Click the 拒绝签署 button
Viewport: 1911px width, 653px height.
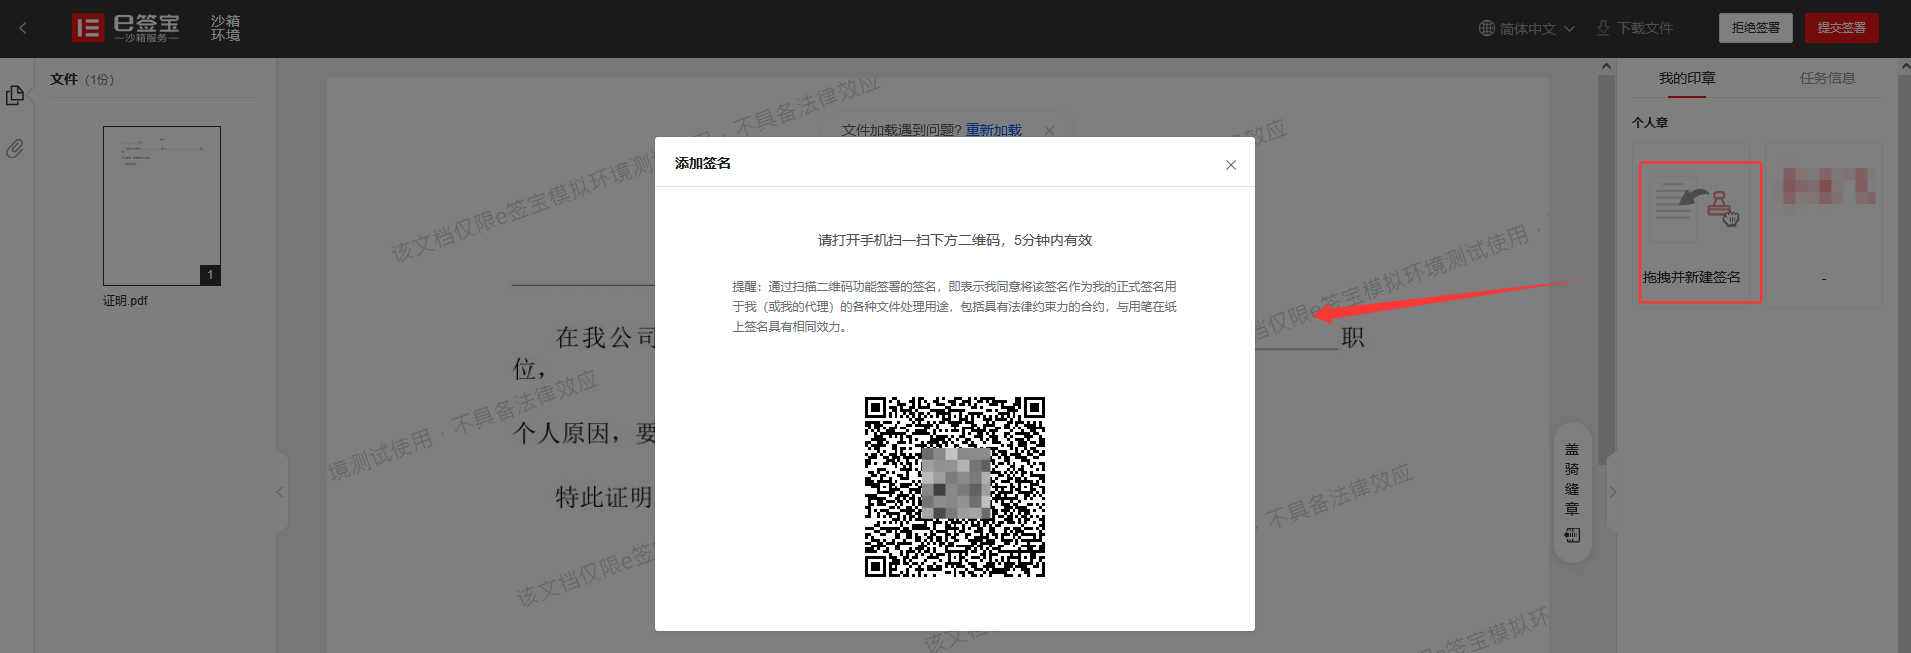[1755, 28]
